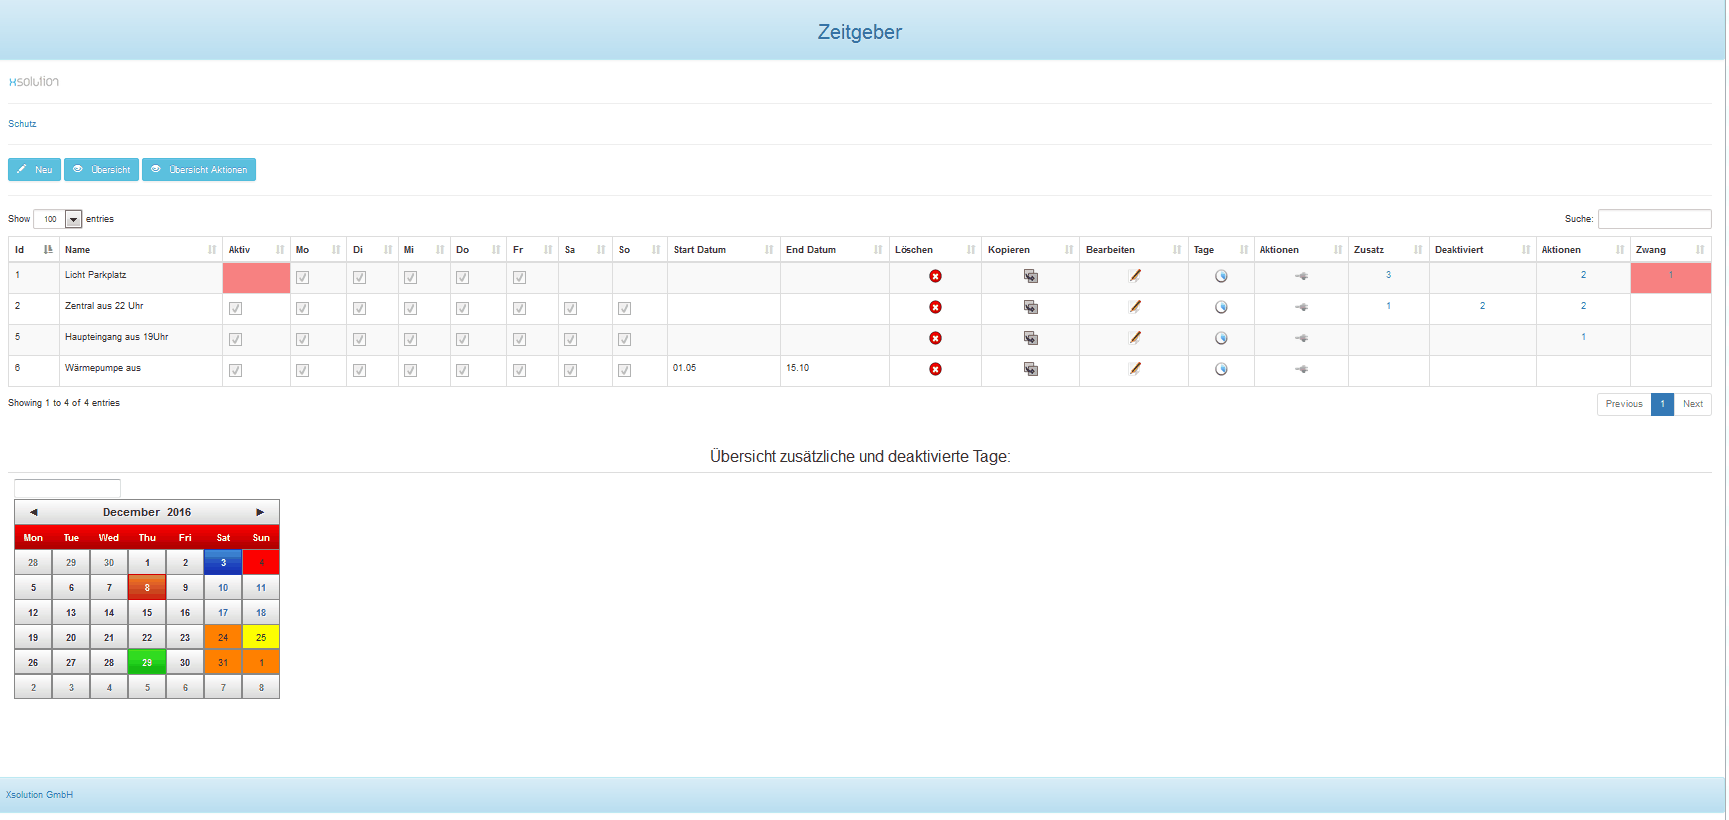
Task: Open Aktionen plug icon for Licht Parkplatz
Action: [x=1301, y=277]
